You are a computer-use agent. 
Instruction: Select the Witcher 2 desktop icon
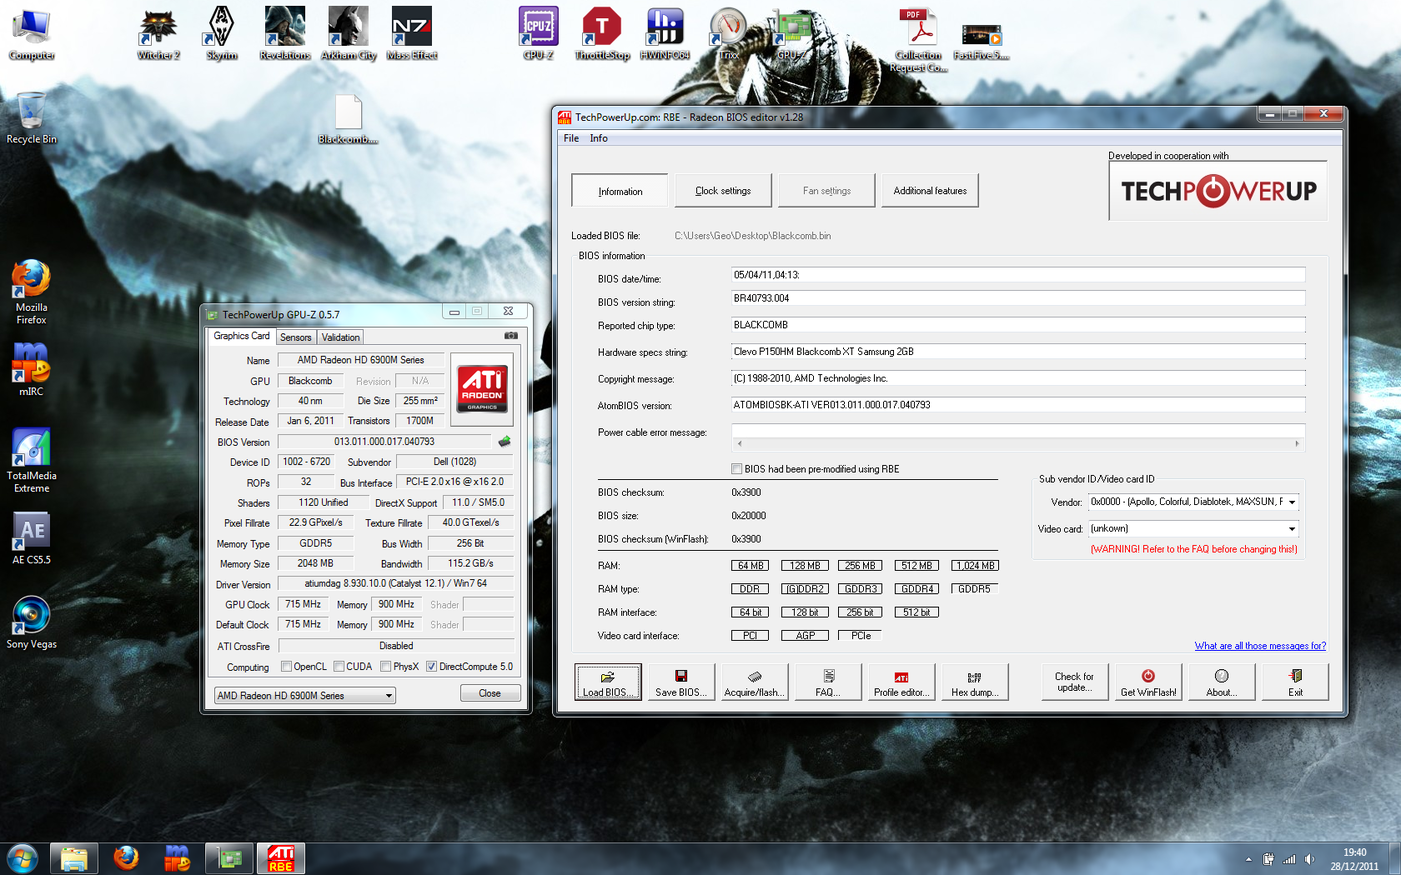(158, 33)
